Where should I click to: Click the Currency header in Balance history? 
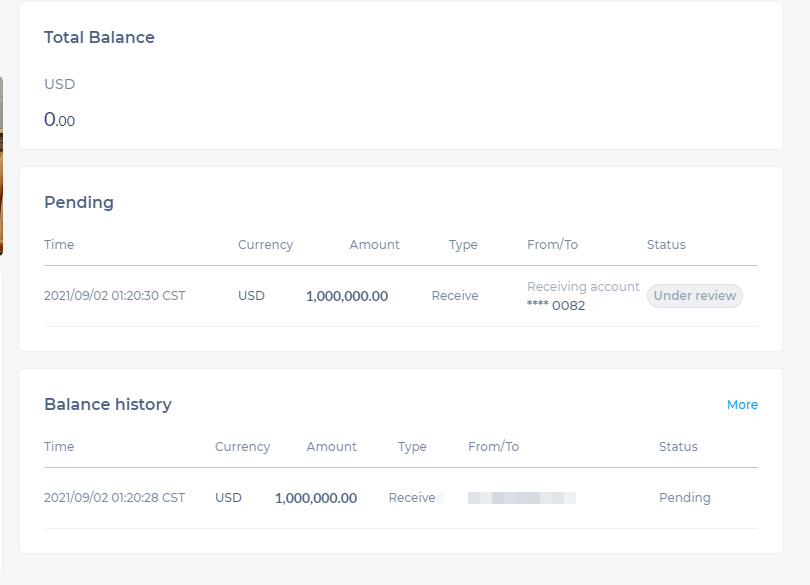[x=242, y=447]
